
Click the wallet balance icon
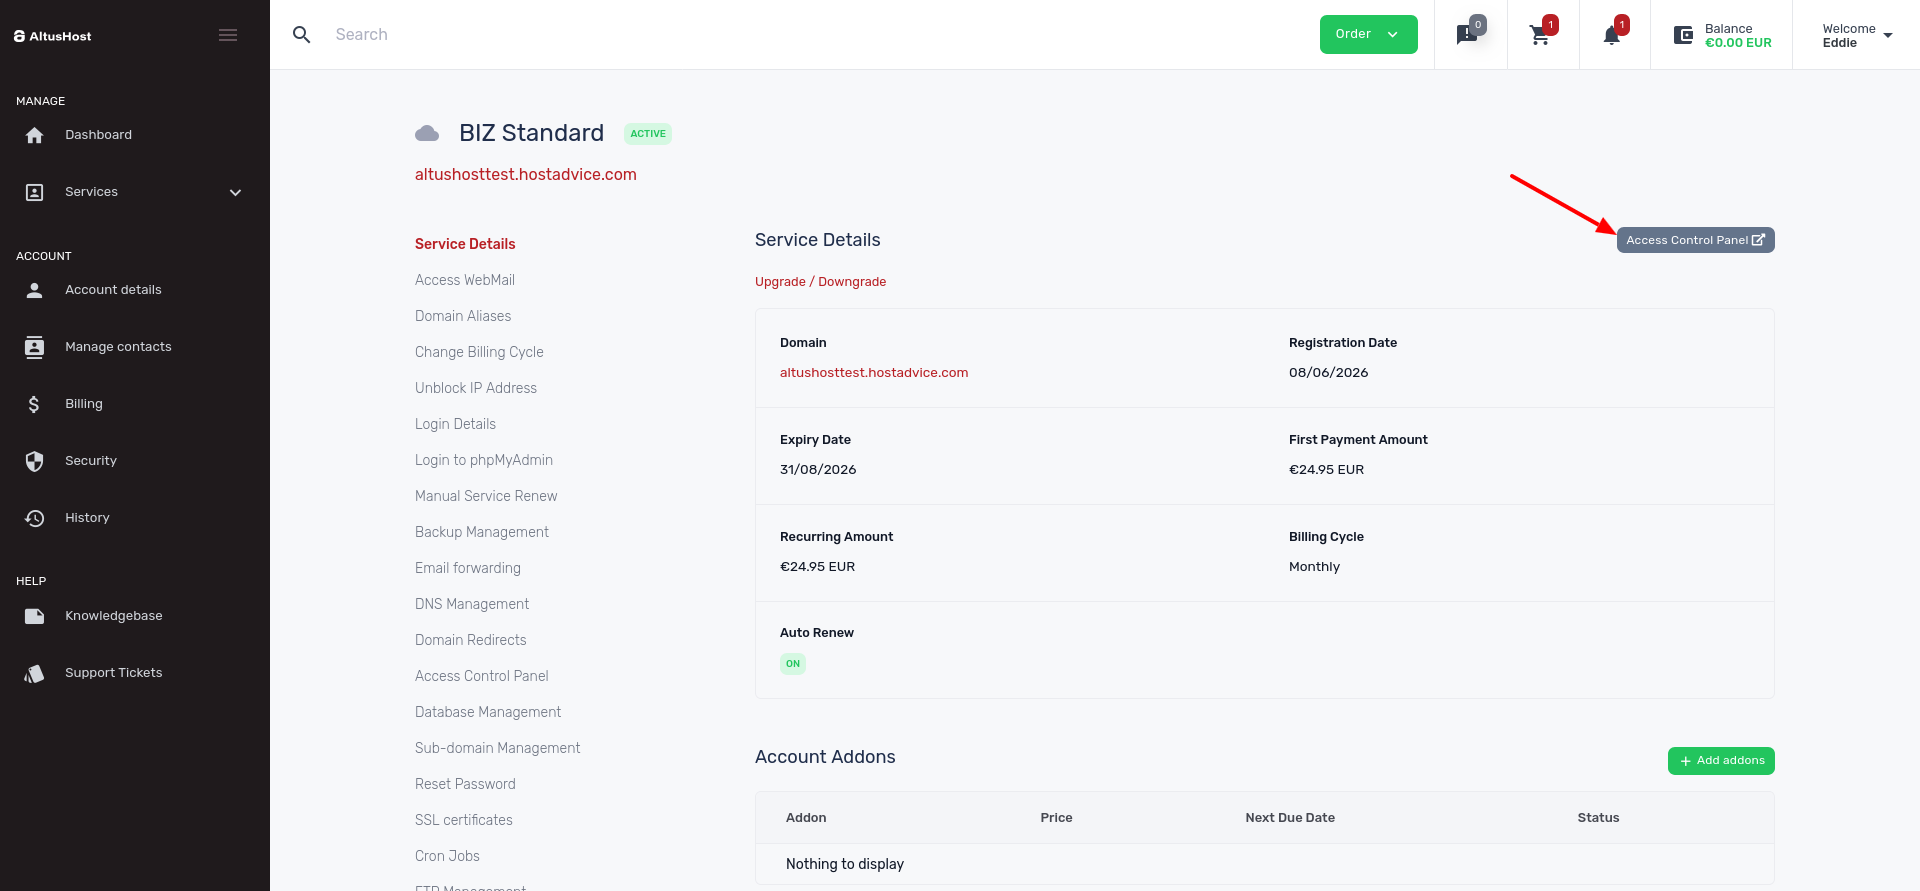(x=1684, y=36)
